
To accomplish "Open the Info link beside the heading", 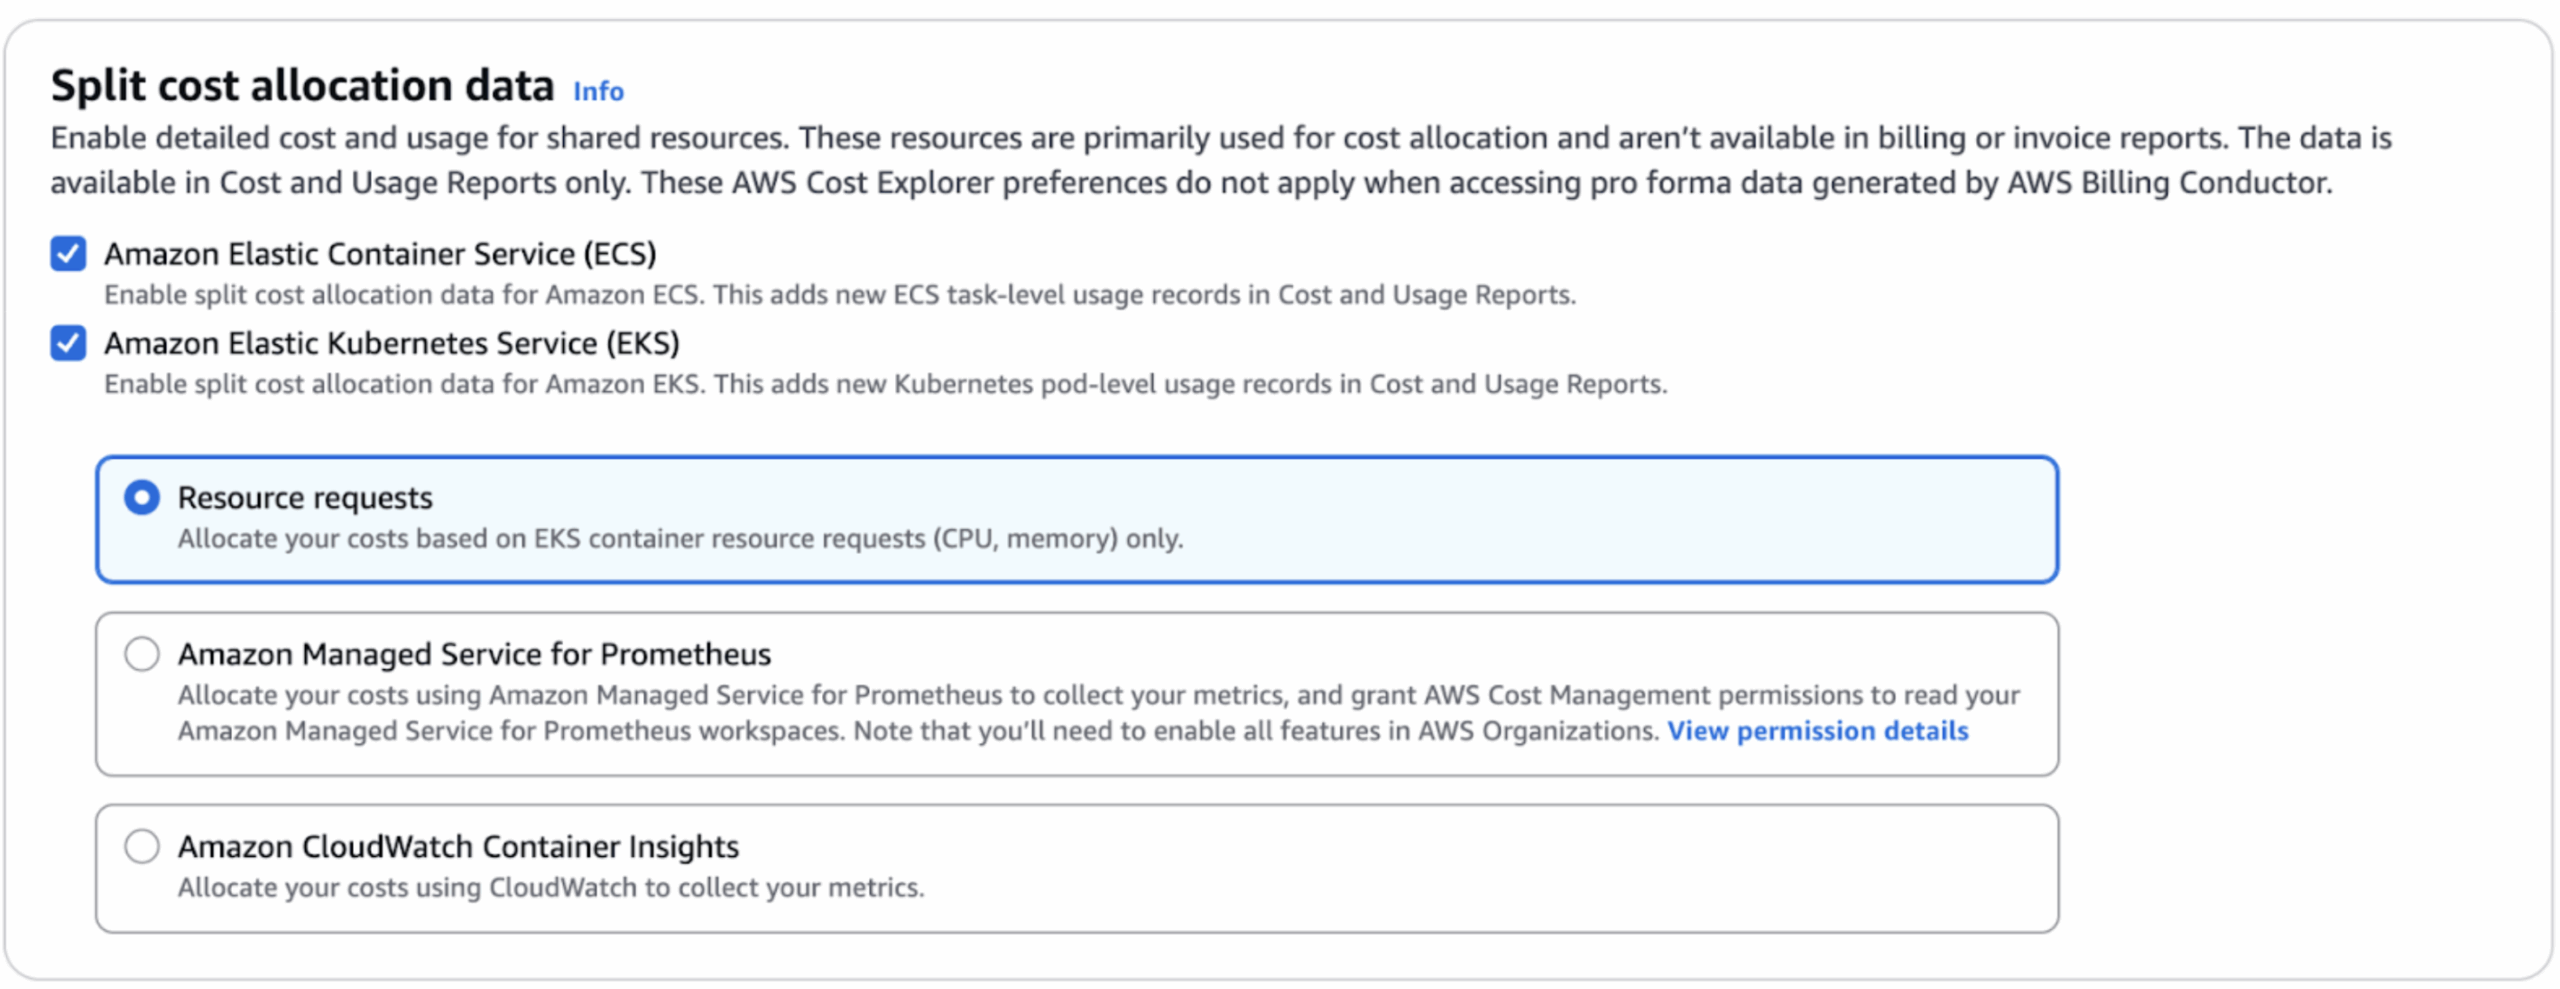I will click(x=598, y=91).
